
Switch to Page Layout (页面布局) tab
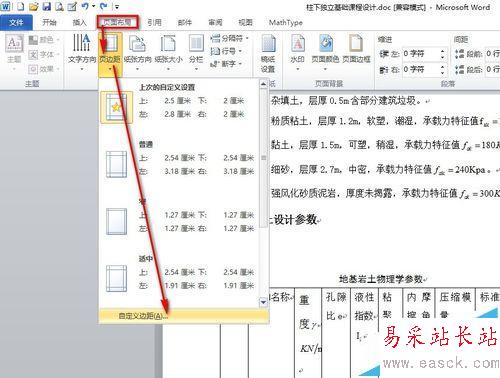click(117, 22)
